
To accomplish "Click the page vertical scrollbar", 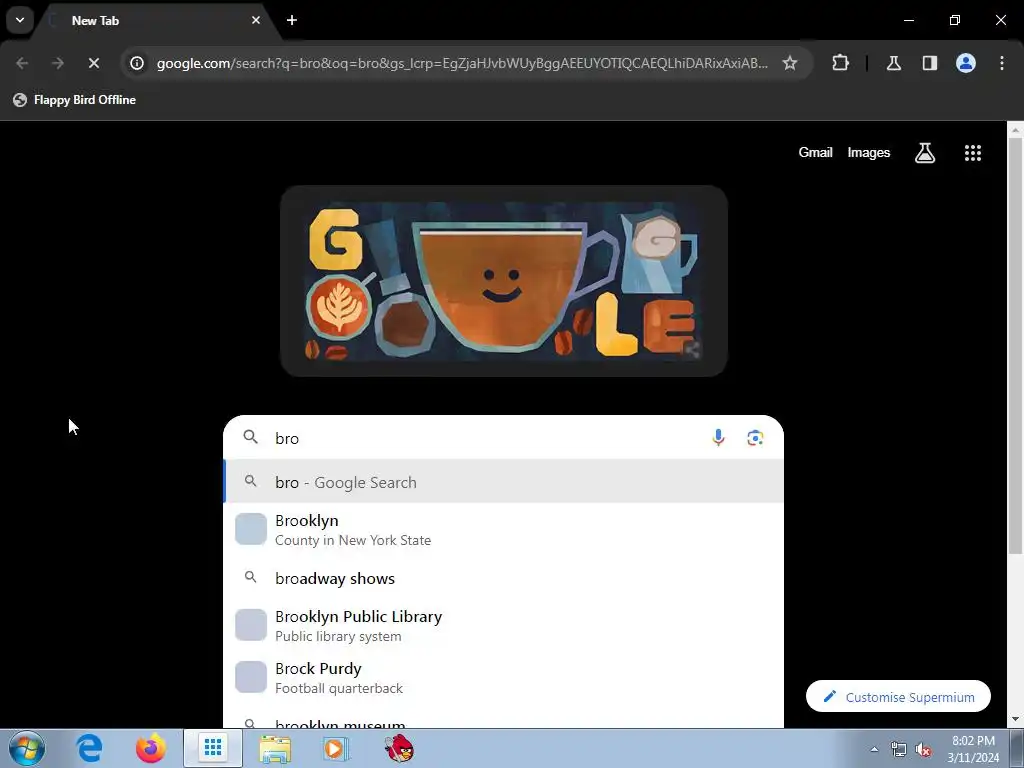I will click(1015, 346).
